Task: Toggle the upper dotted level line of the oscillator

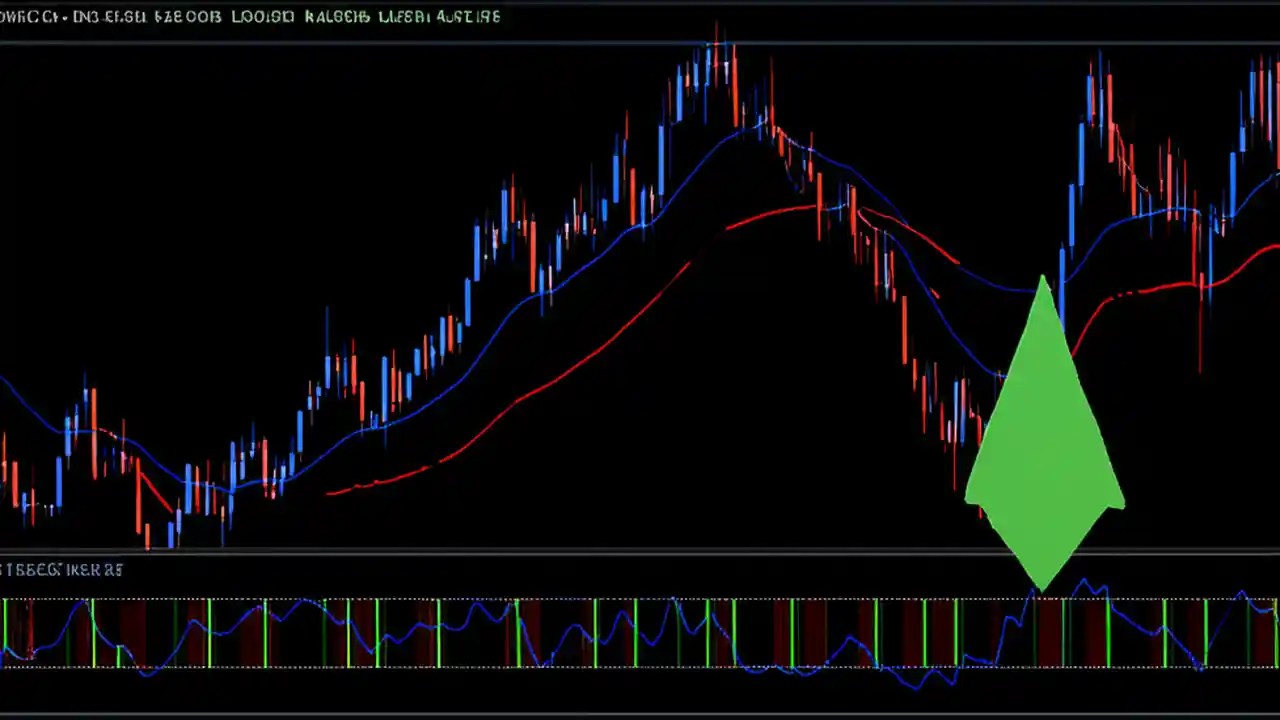Action: tap(400, 601)
